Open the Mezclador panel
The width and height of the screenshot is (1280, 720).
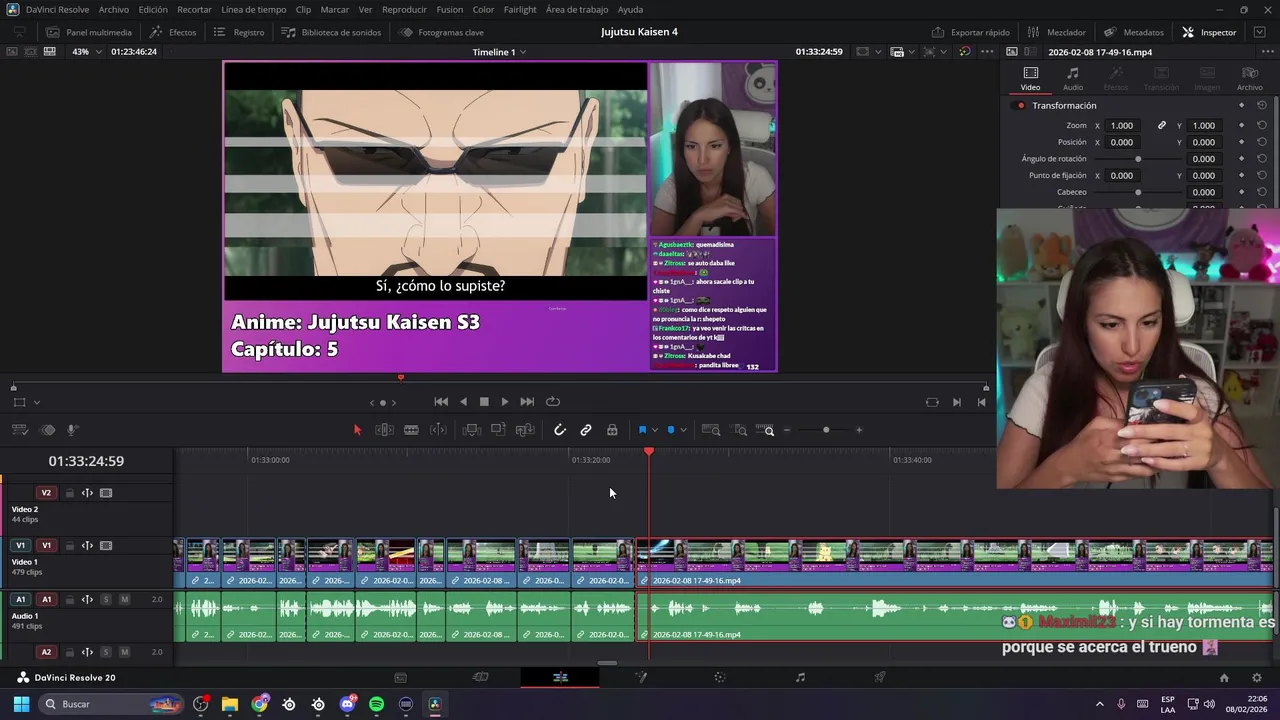[1056, 32]
